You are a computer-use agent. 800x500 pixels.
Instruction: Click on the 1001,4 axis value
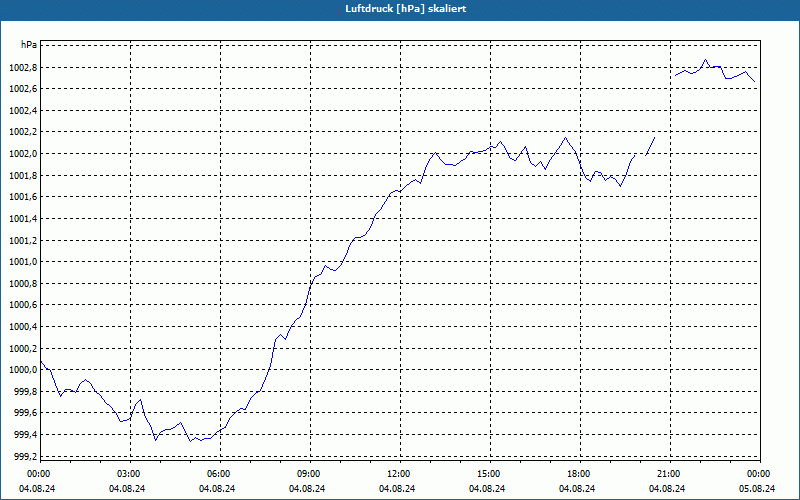[23, 218]
